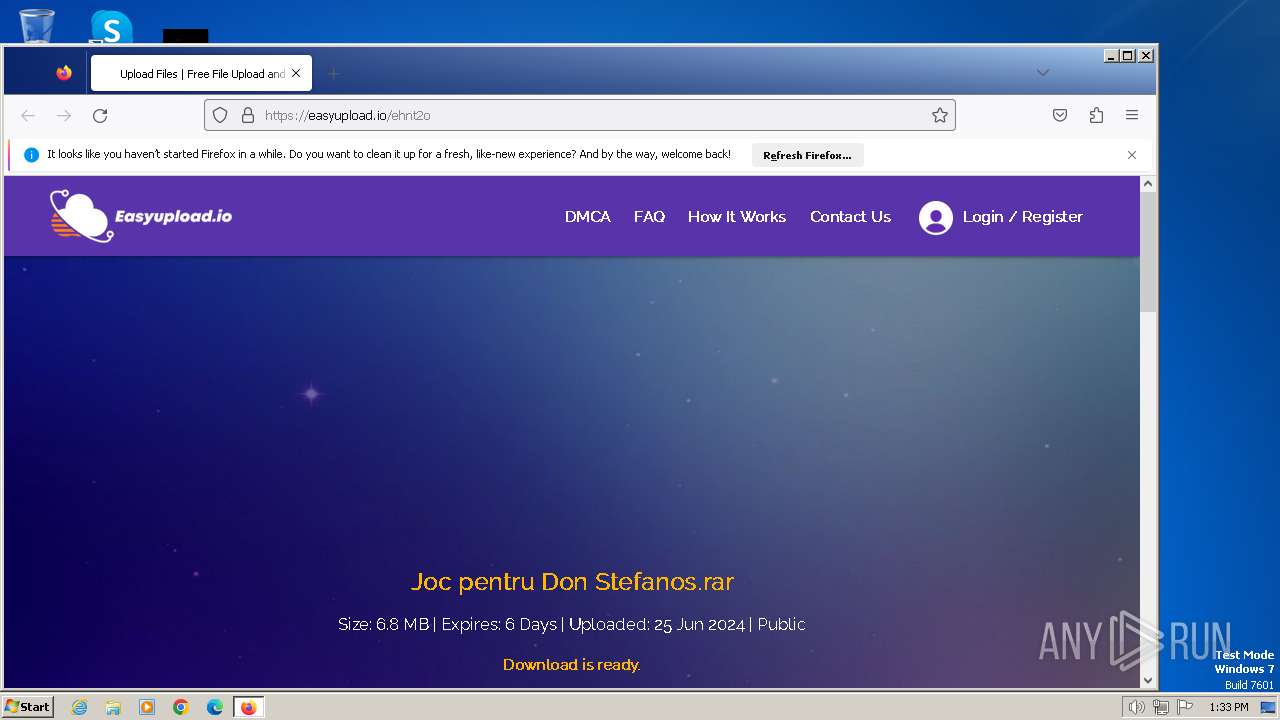Close the Upload Files tab
Screen dimensions: 1280x720
click(x=296, y=73)
